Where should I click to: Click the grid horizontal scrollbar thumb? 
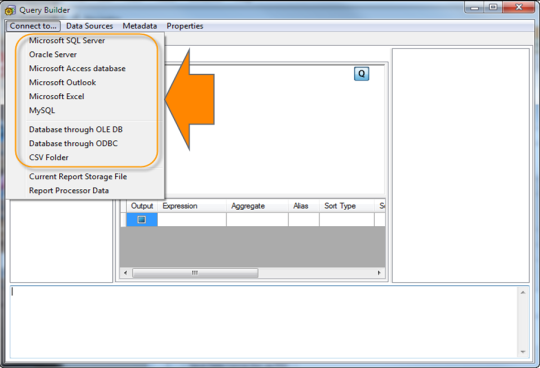(195, 273)
